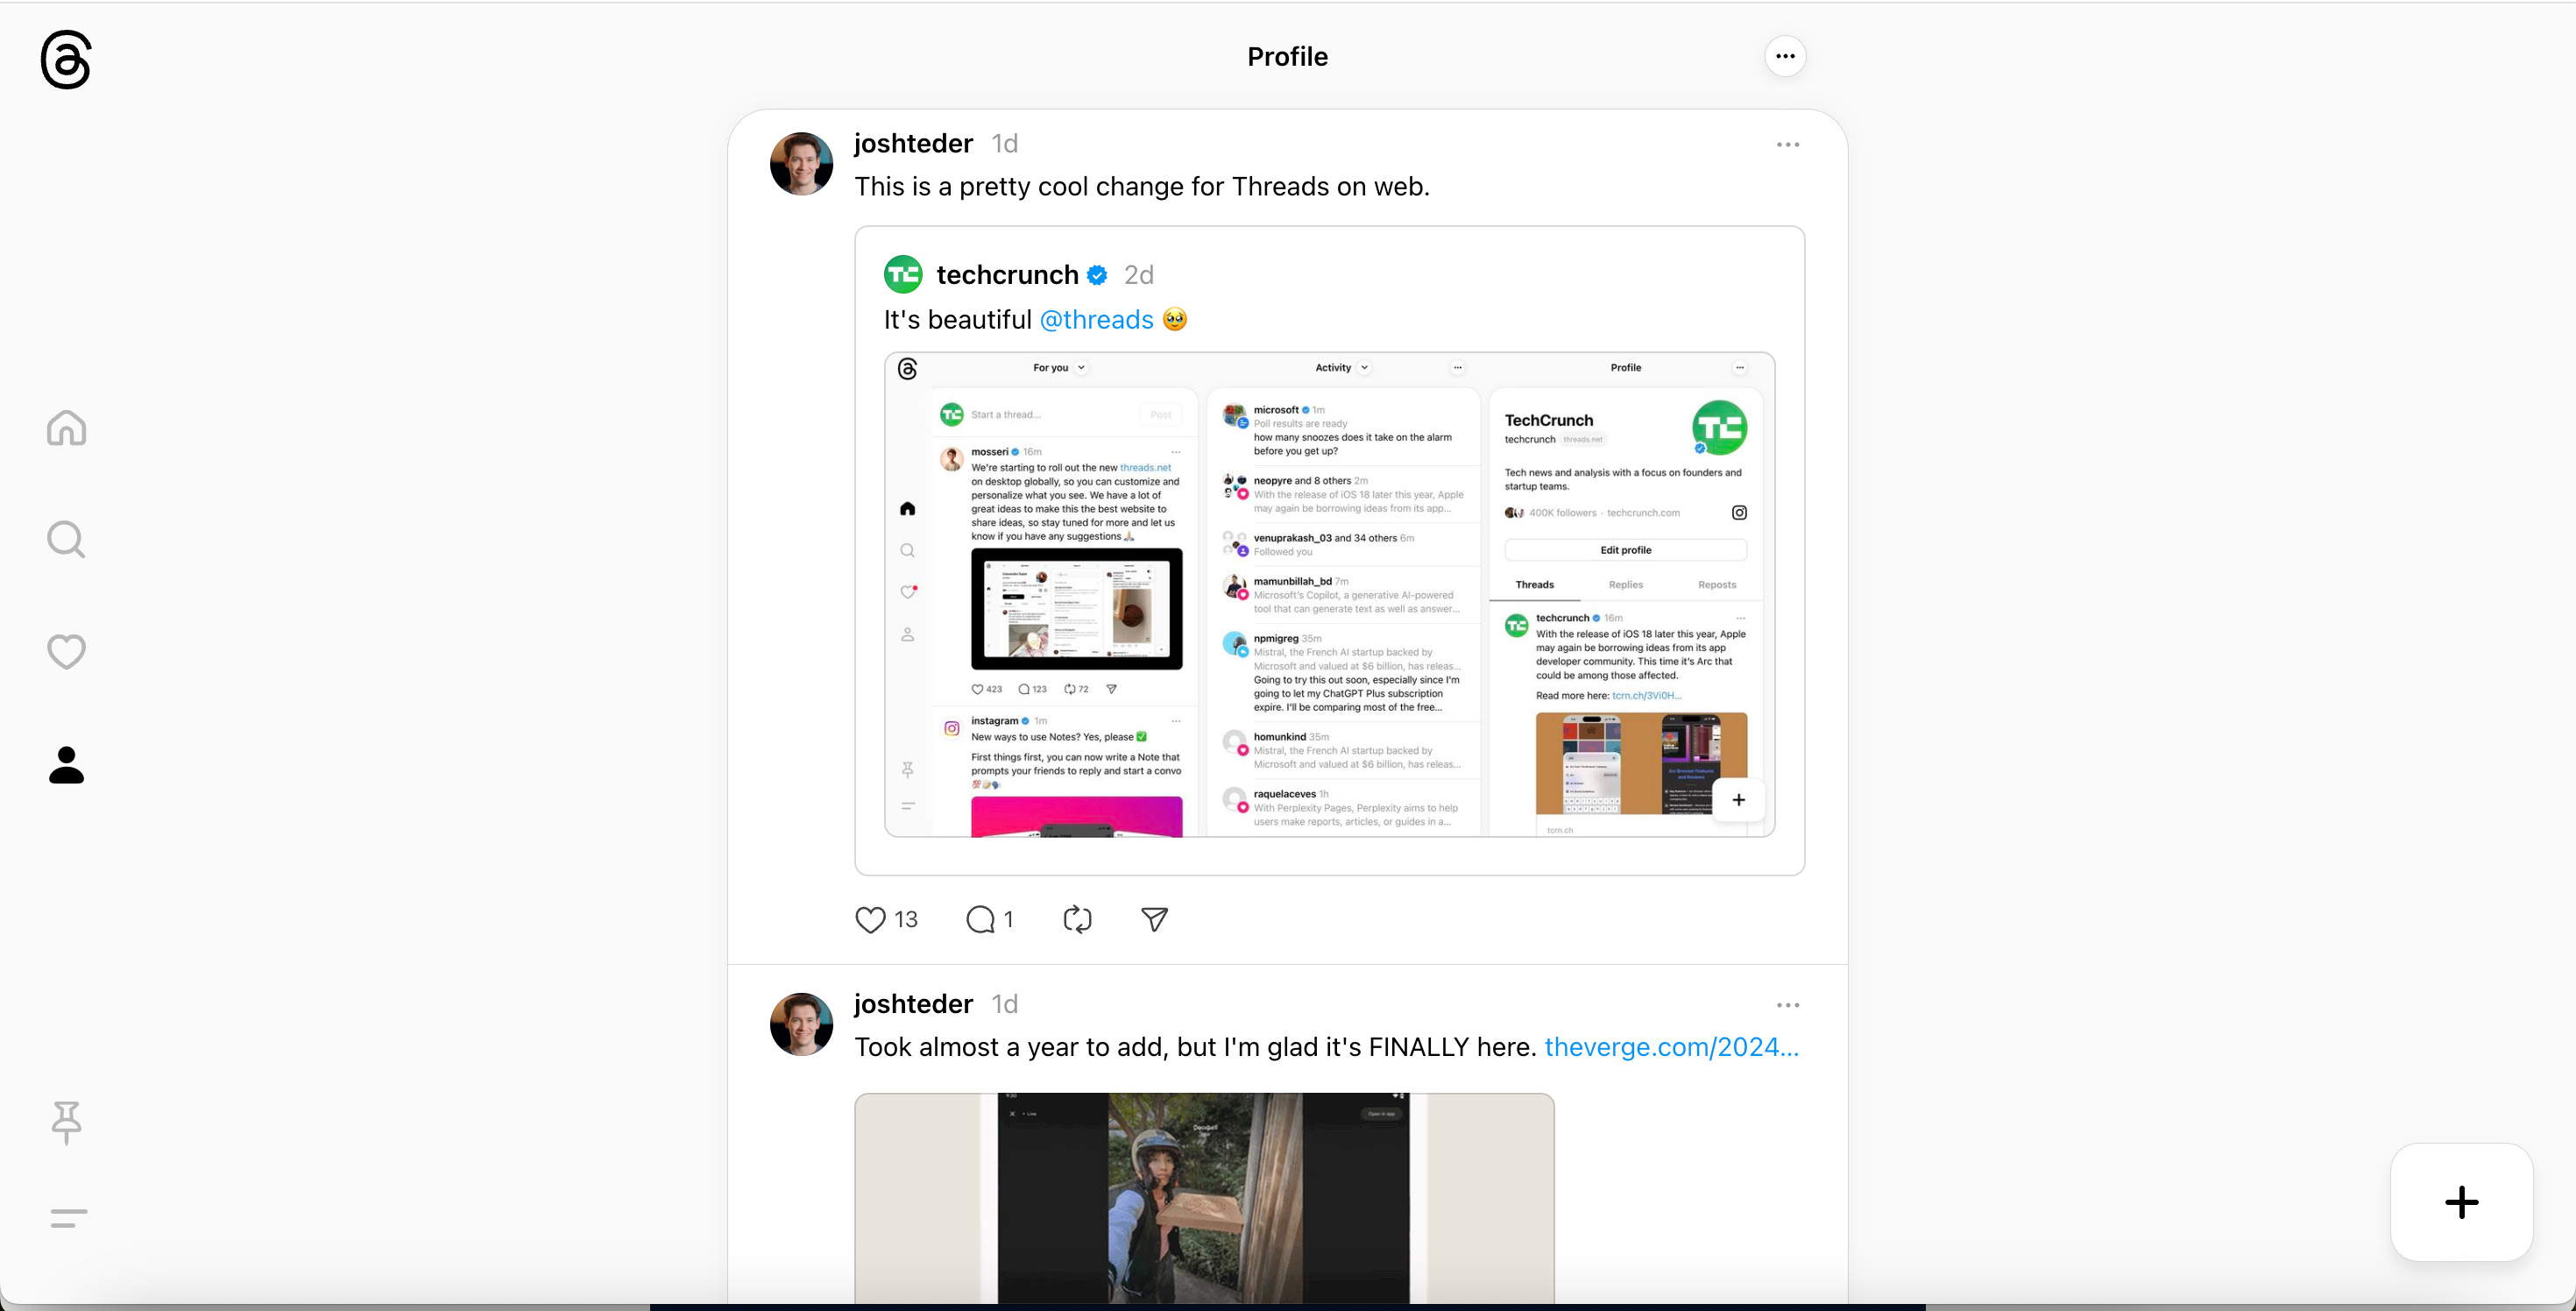2576x1311 pixels.
Task: Open options for first joshteder post
Action: 1788,145
